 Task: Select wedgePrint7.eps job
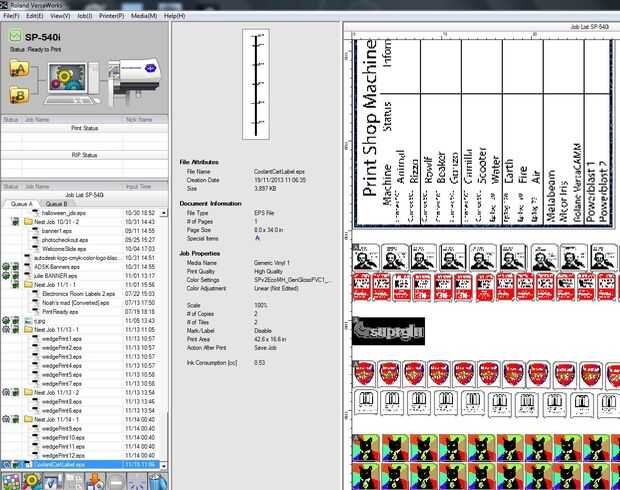tap(61, 384)
